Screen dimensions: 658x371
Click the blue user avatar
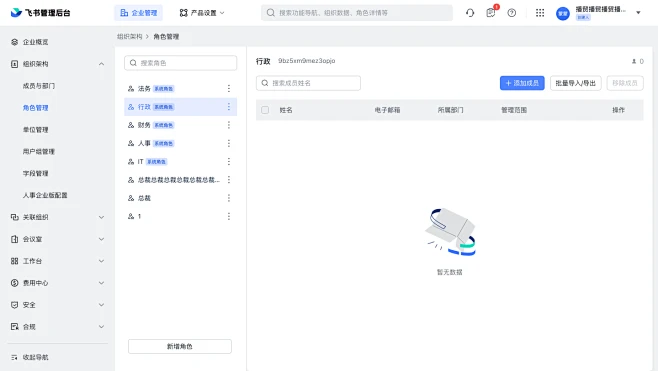(x=563, y=13)
